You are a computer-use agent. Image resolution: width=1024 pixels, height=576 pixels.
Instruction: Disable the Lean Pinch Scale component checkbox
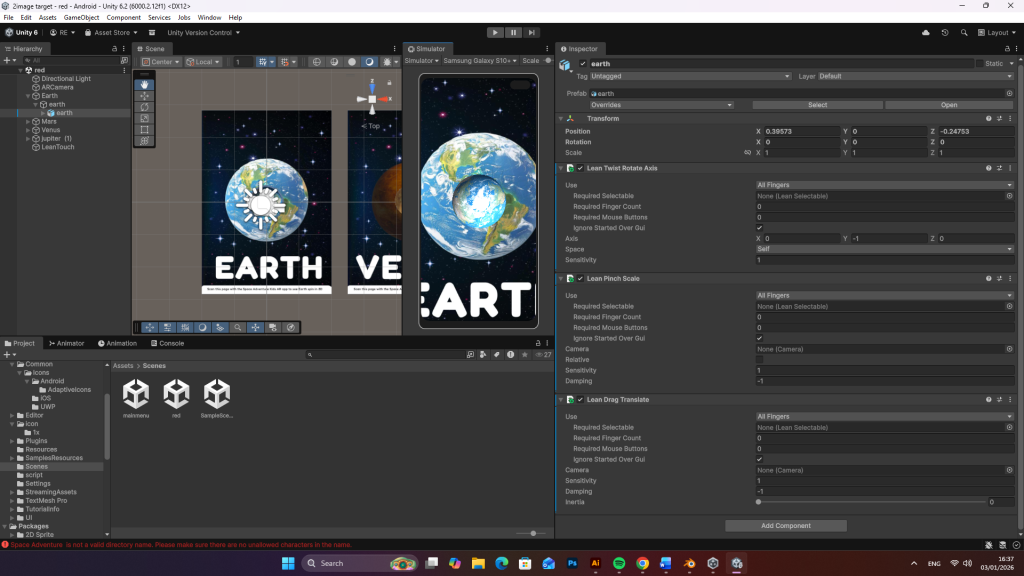(x=580, y=278)
